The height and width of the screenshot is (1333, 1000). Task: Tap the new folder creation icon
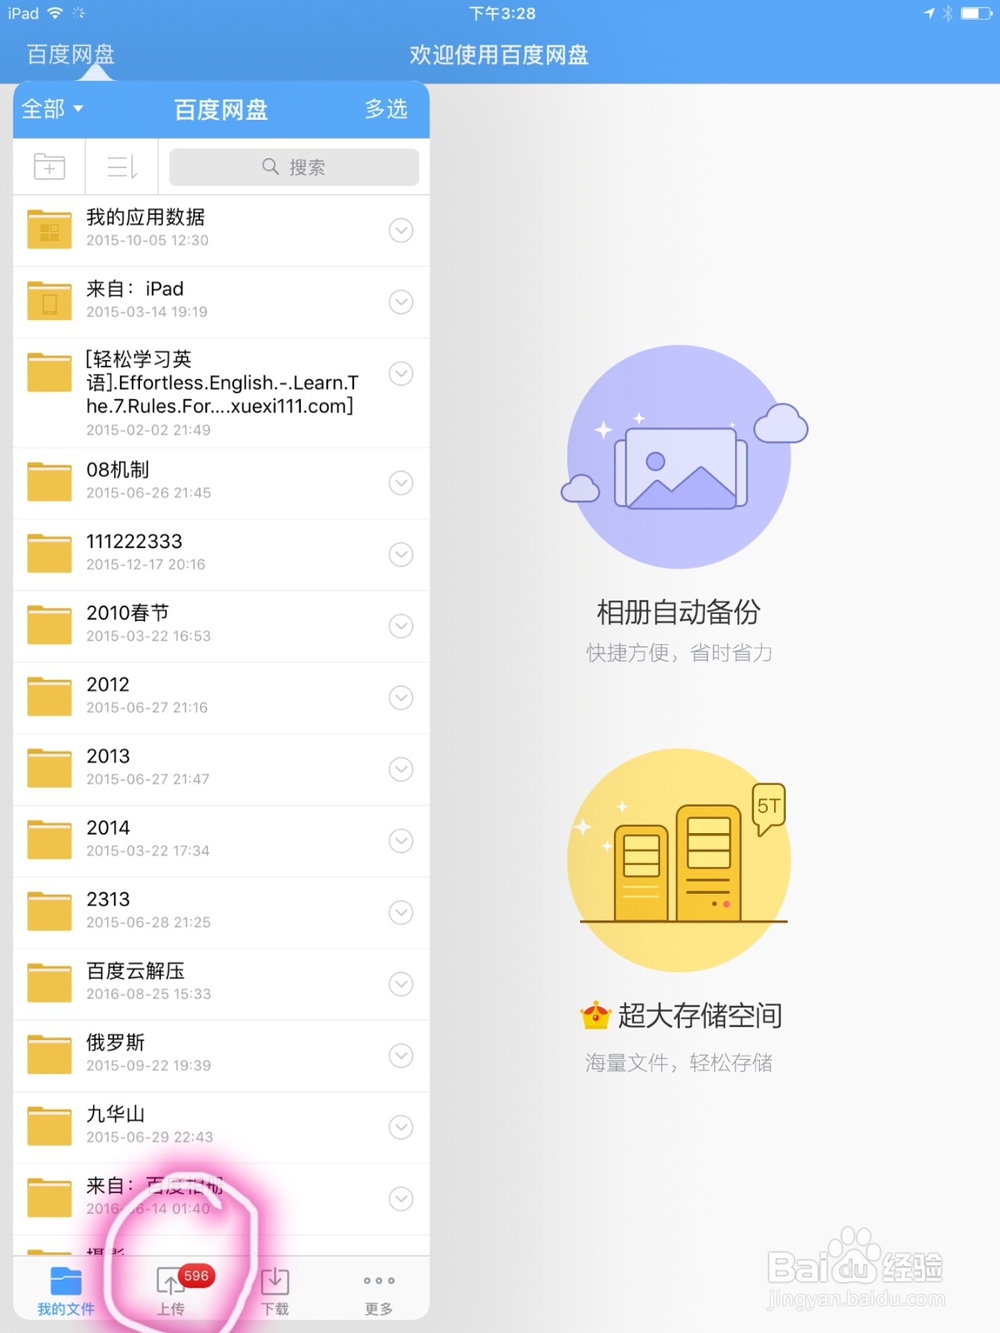[49, 166]
